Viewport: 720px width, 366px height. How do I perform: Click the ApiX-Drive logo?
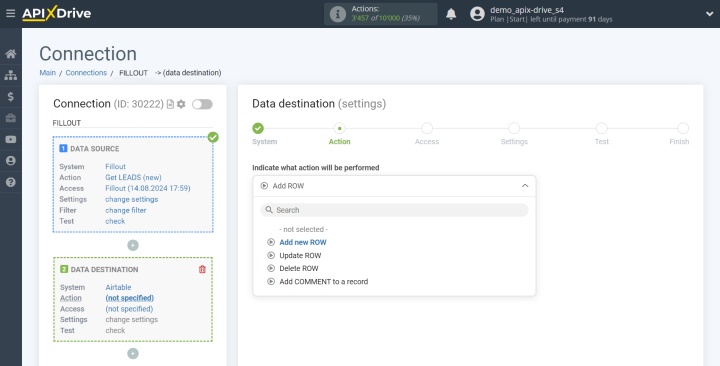coord(56,13)
